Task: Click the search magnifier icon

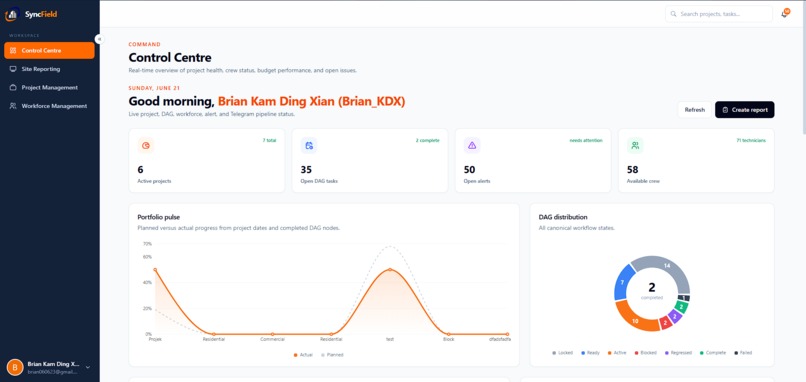Action: point(673,14)
